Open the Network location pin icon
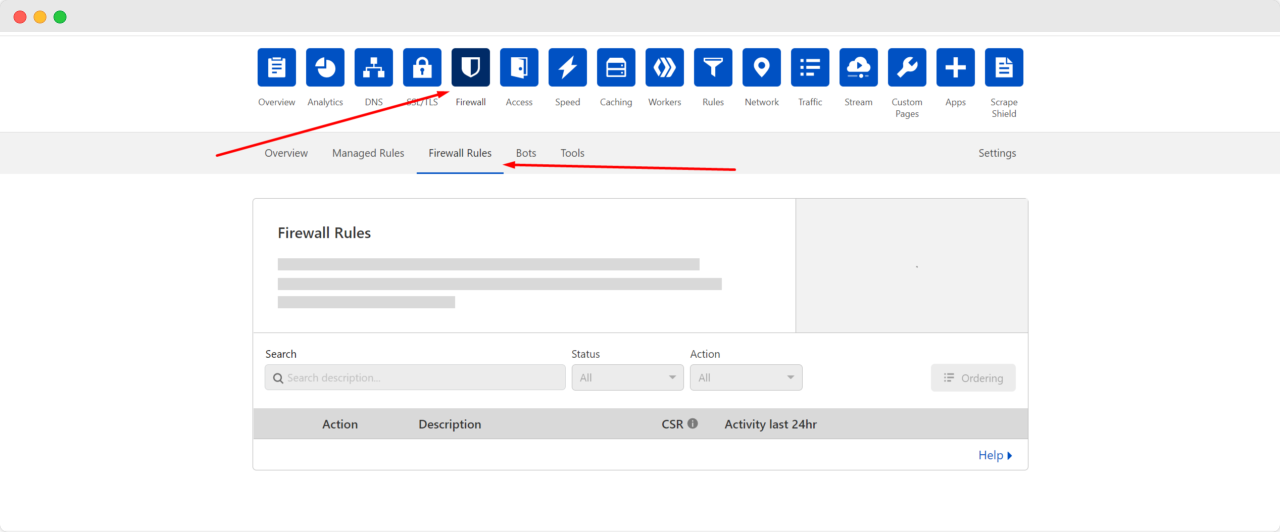Screen dimensions: 1280x532 tap(762, 67)
